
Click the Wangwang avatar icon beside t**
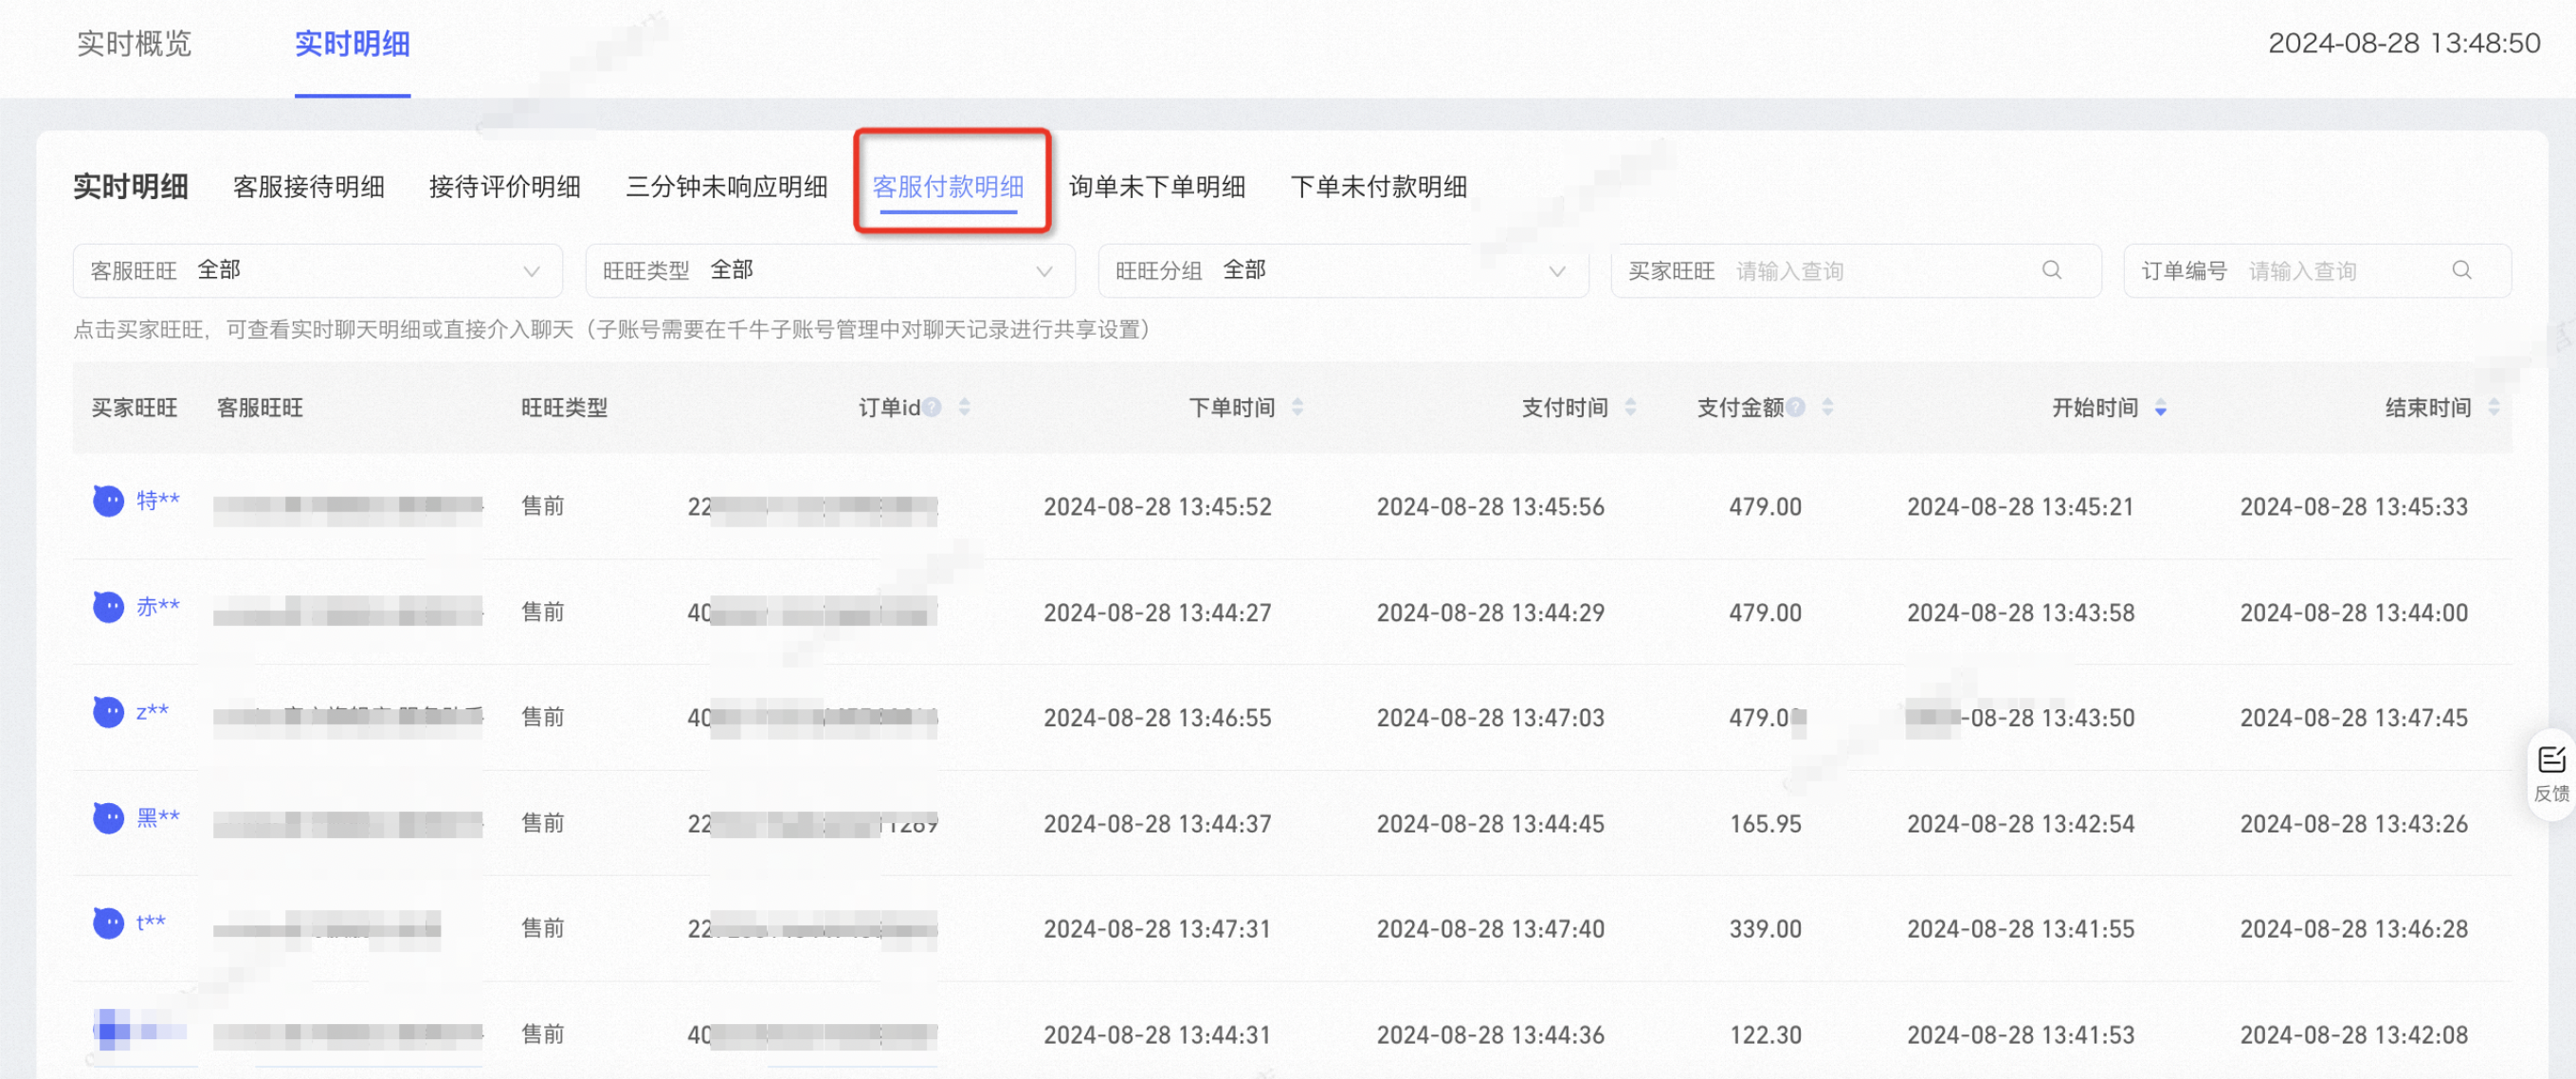point(108,923)
